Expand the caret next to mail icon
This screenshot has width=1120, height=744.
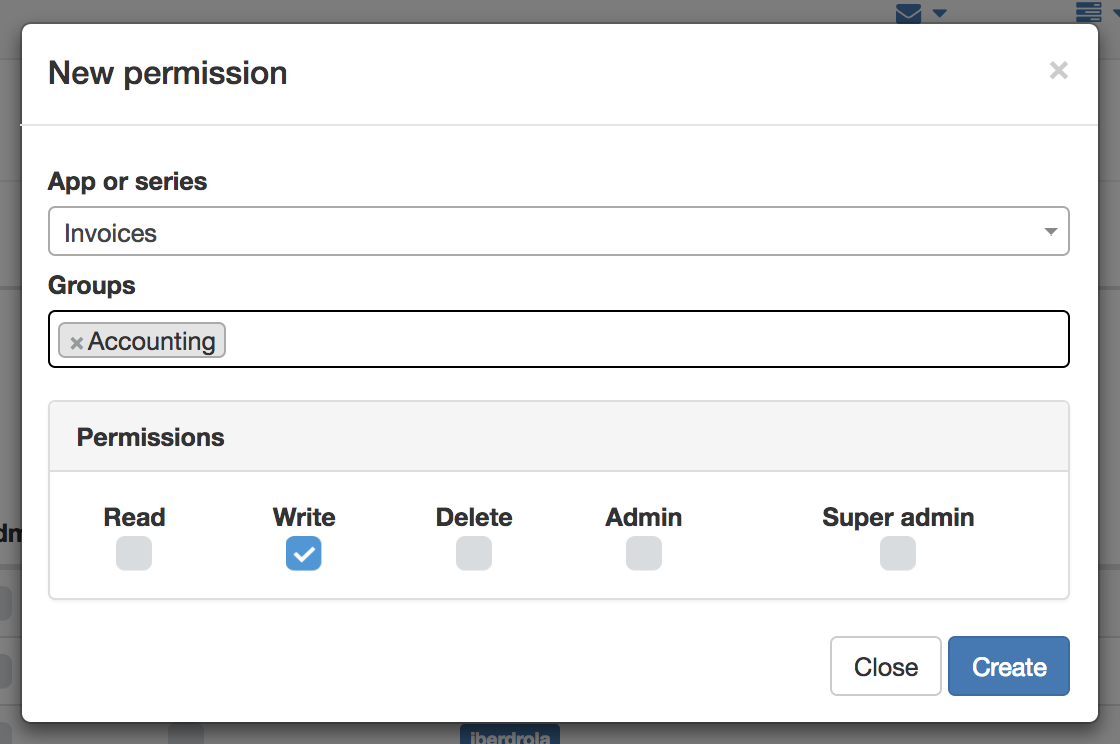(x=939, y=13)
